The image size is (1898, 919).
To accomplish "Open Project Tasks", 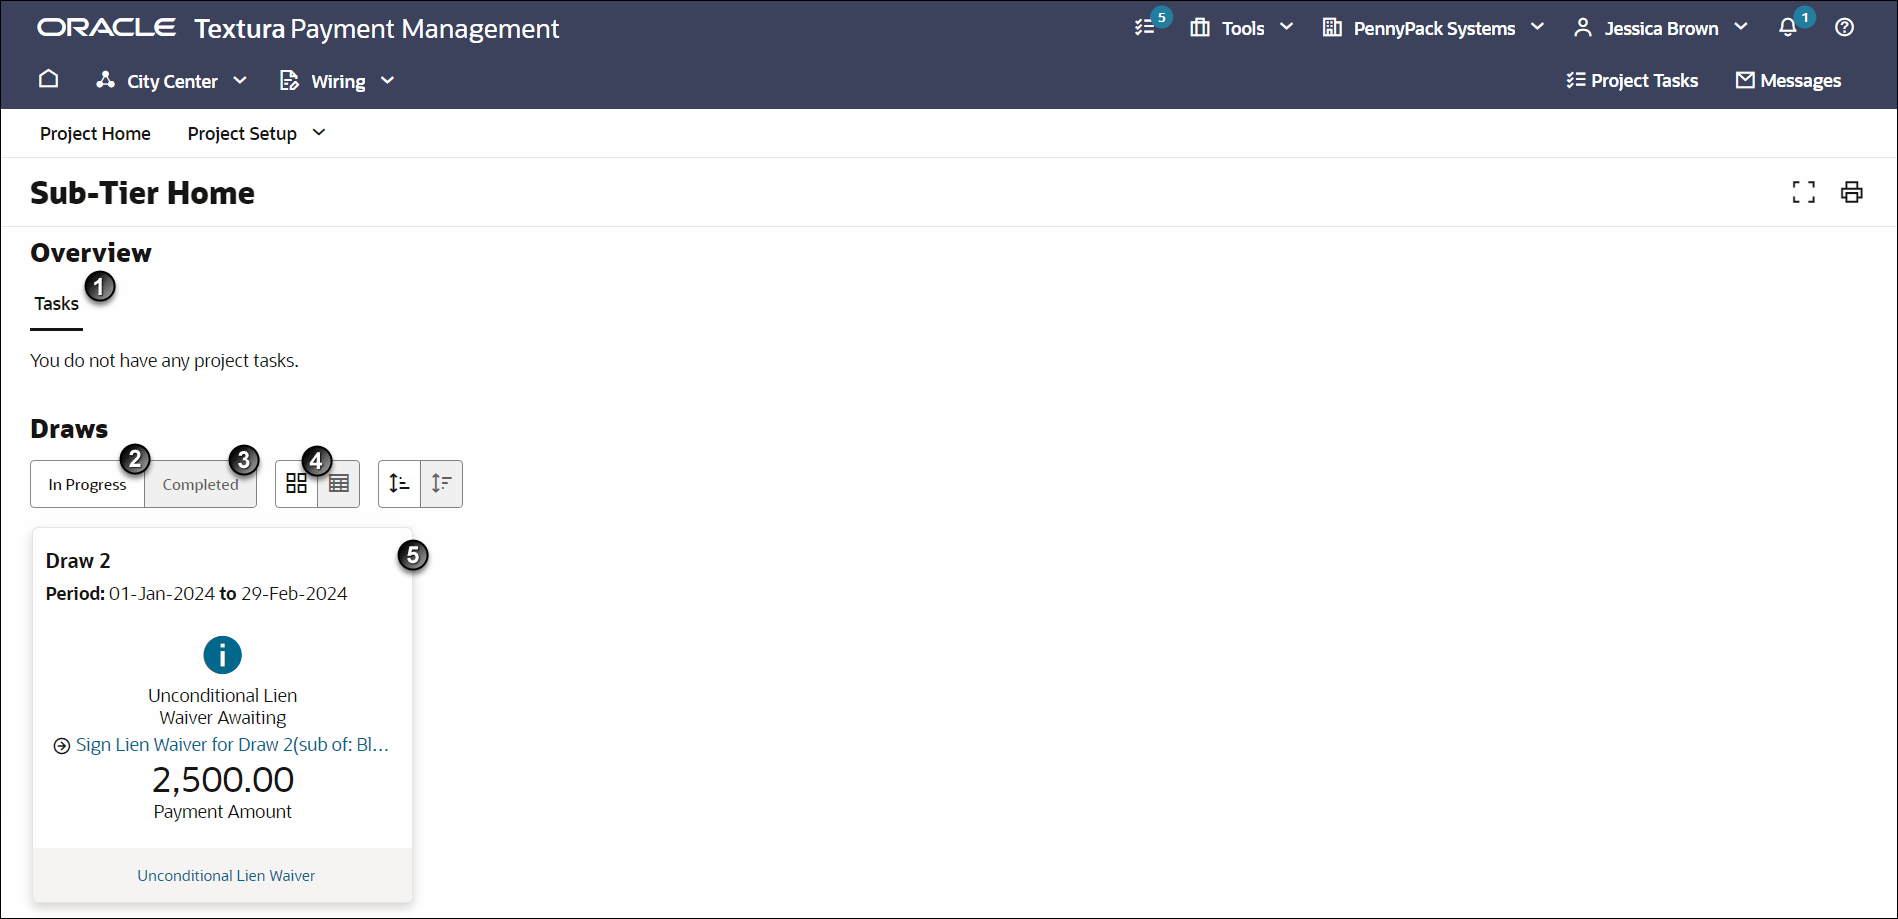I will coord(1632,81).
